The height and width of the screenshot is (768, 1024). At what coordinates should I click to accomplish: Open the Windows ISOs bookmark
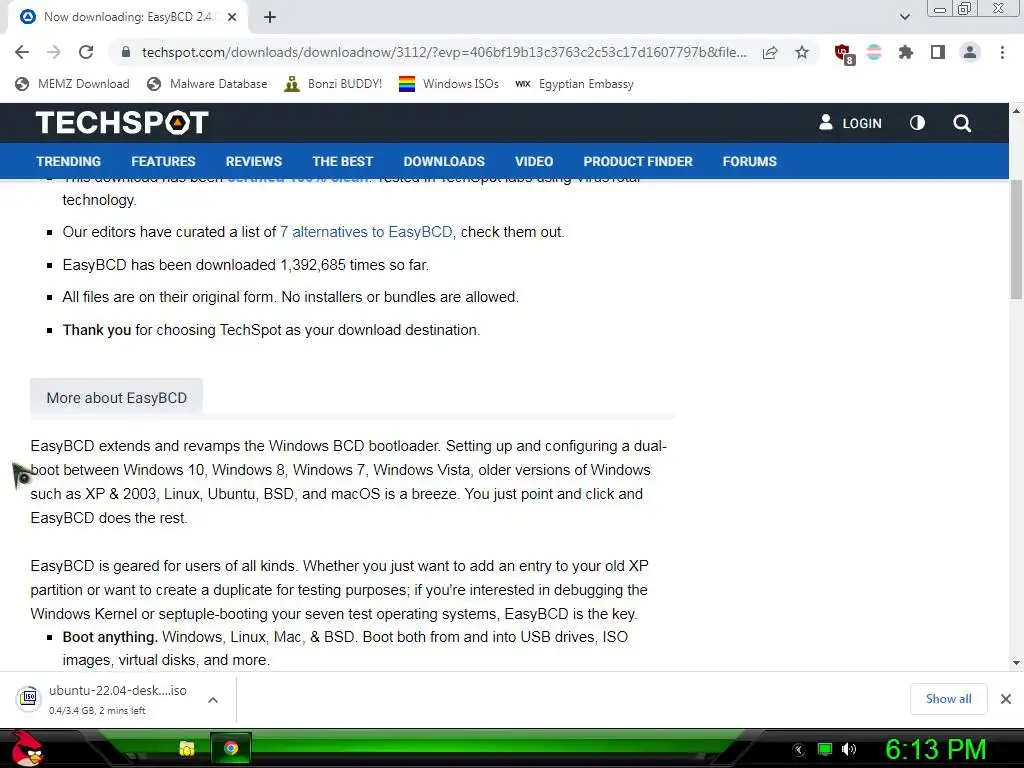tap(449, 84)
